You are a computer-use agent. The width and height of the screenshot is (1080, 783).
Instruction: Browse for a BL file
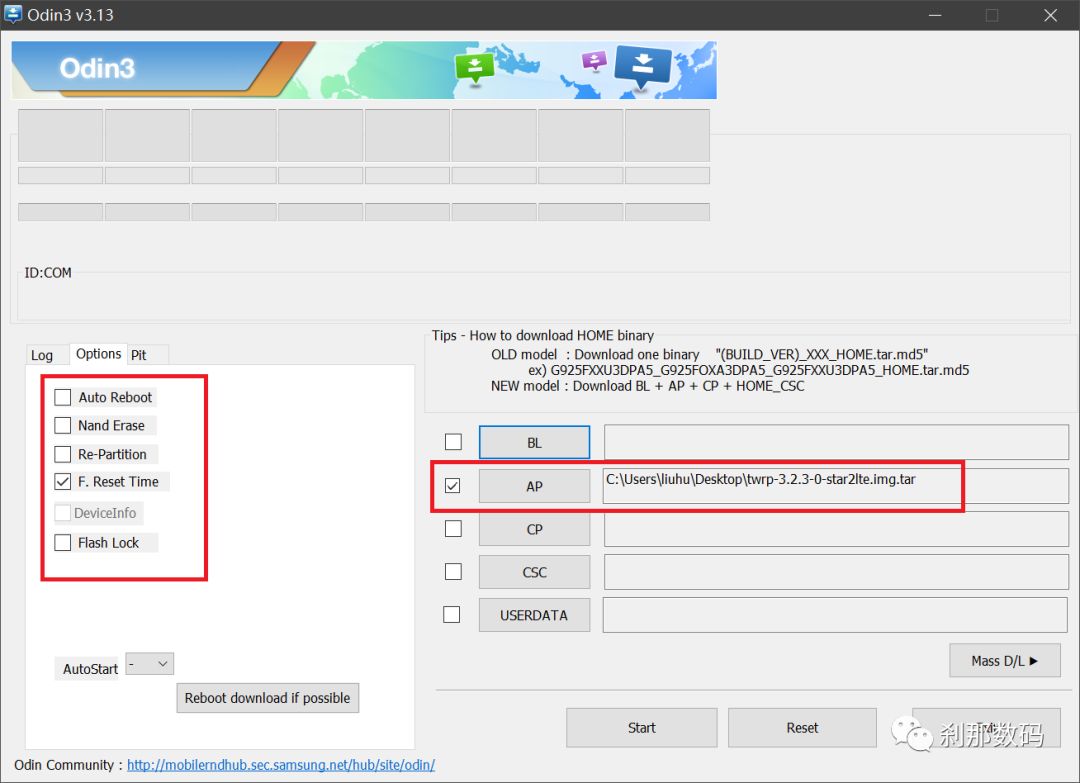point(534,442)
